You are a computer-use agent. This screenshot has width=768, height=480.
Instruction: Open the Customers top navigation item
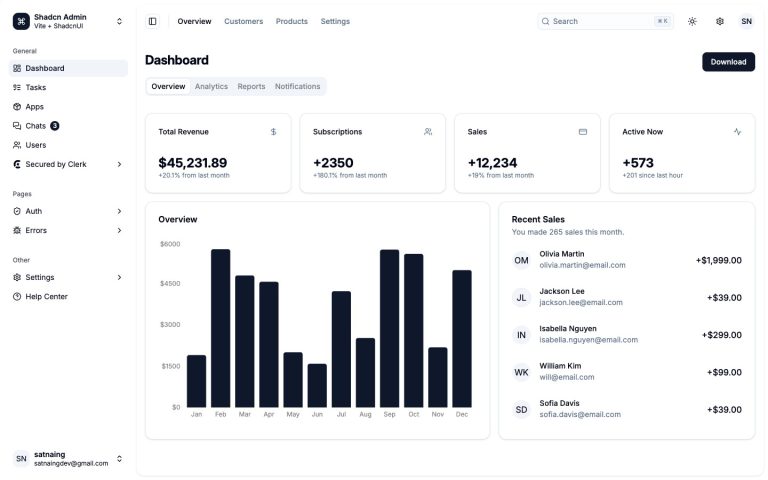(x=243, y=22)
